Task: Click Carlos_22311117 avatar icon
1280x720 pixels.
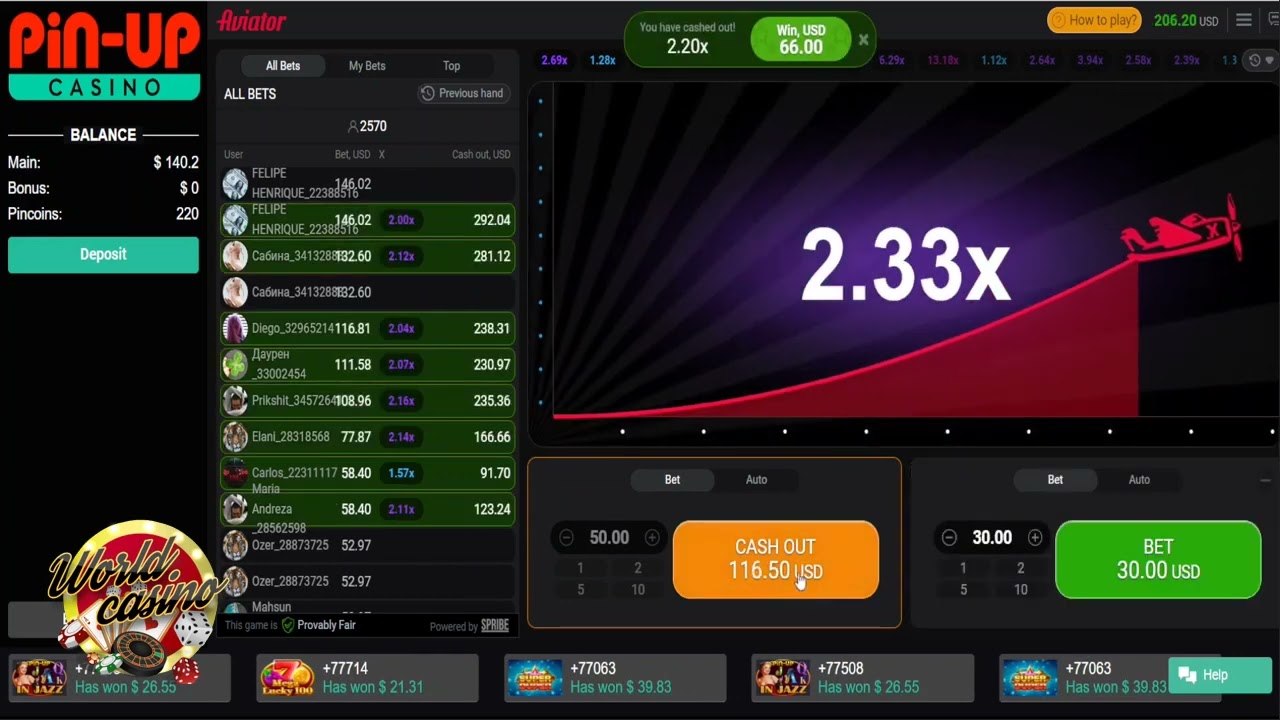Action: pyautogui.click(x=235, y=473)
